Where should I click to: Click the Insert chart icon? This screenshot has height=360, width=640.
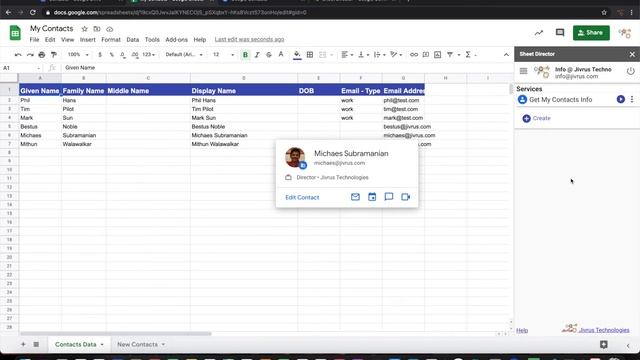tap(438, 55)
